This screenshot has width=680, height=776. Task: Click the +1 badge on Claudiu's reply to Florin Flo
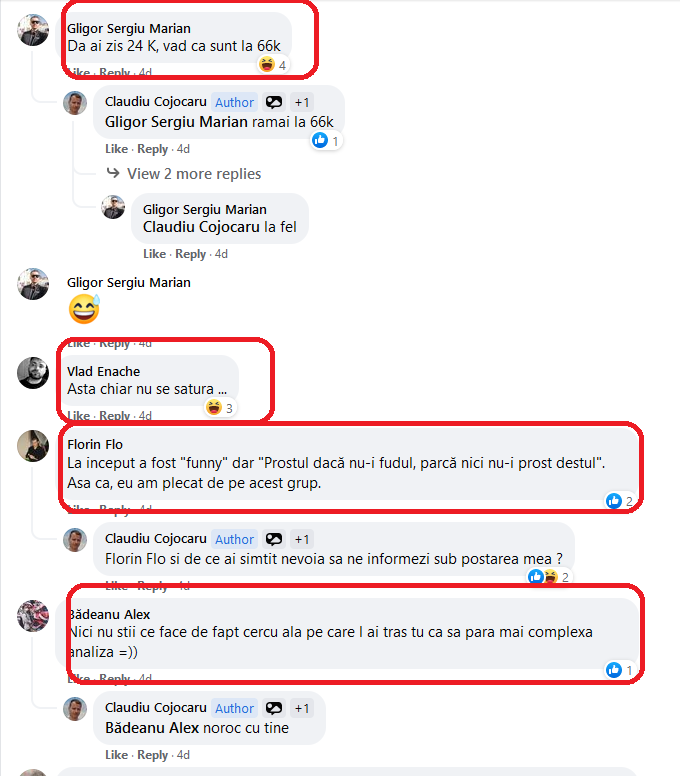pos(302,539)
